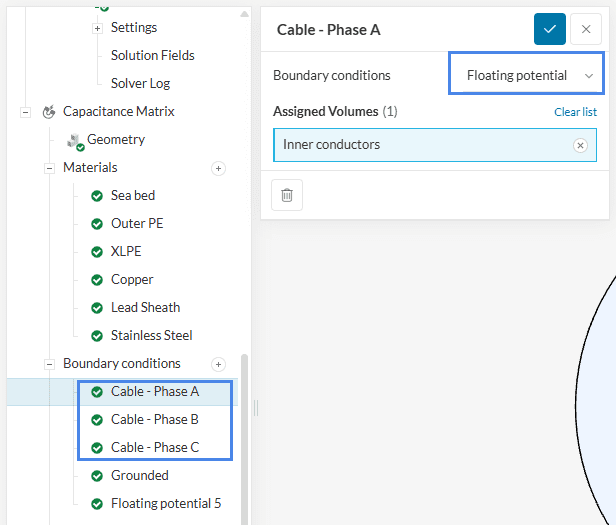616x525 pixels.
Task: Collapse the Boundary conditions tree node
Action: click(49, 364)
